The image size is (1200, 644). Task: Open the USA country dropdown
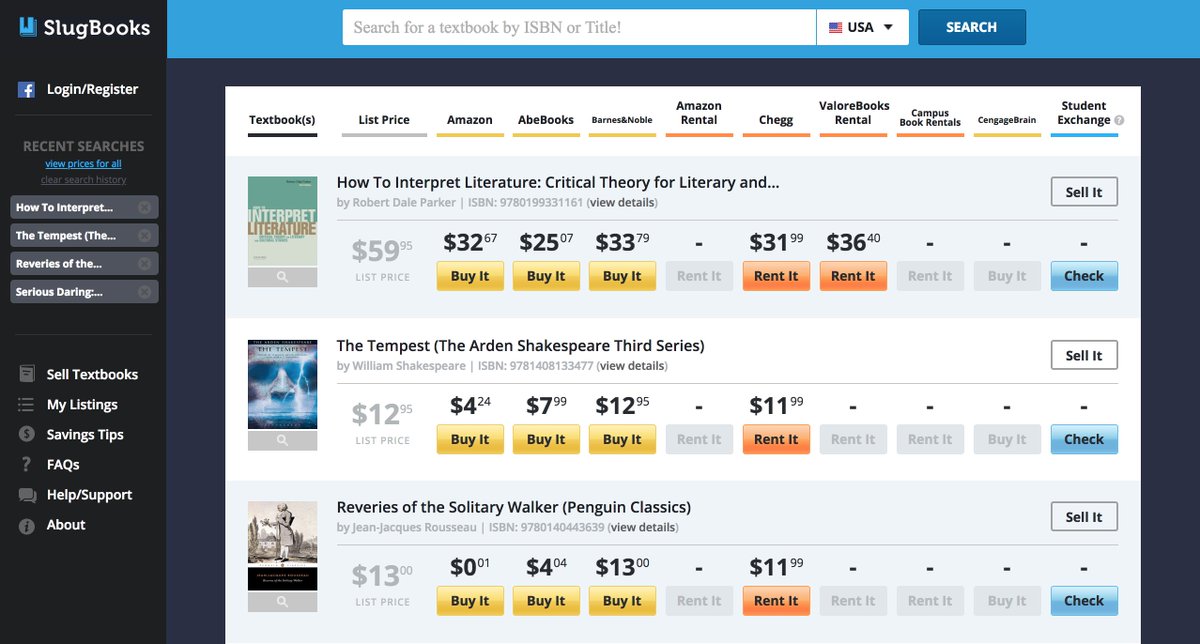tap(862, 27)
